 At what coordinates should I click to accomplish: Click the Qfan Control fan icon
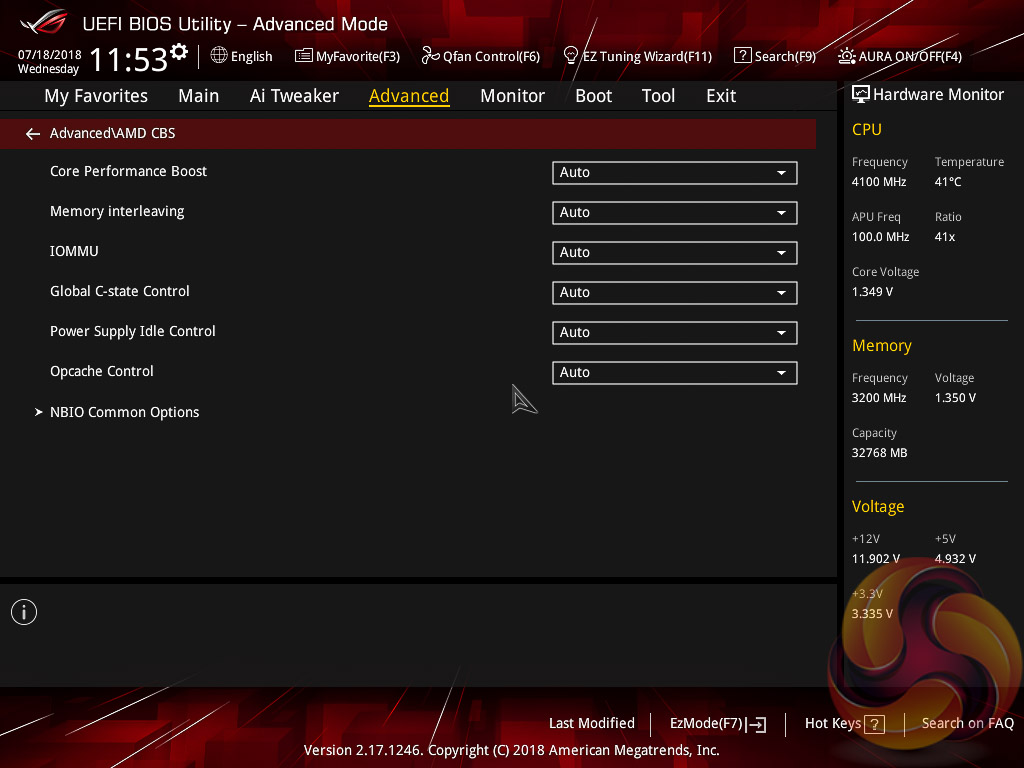point(430,56)
